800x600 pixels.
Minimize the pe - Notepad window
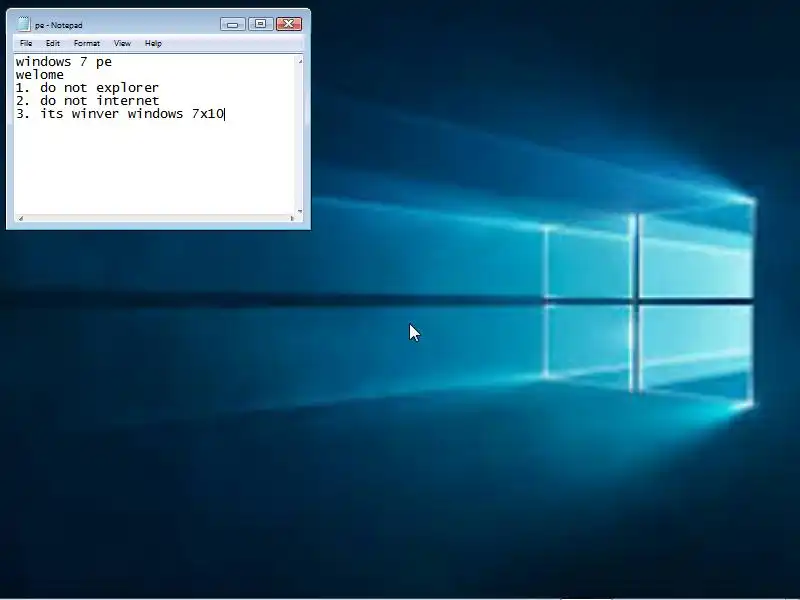pyautogui.click(x=233, y=24)
